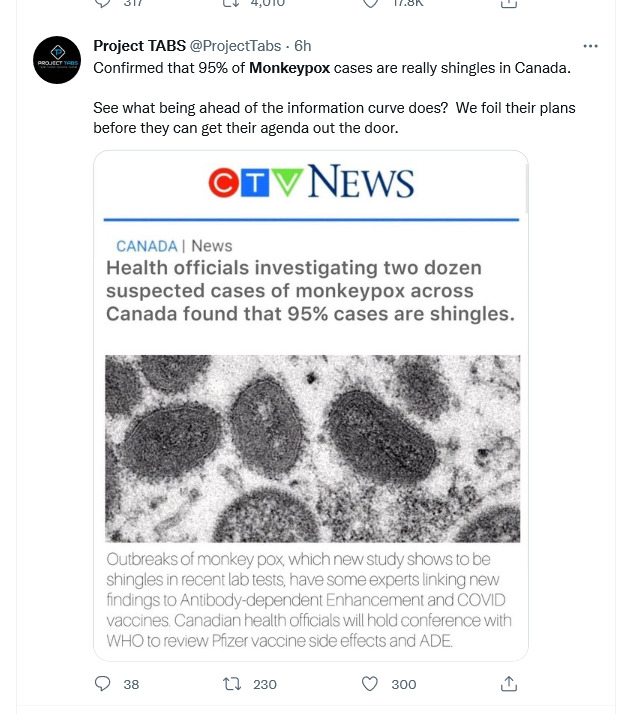Like the Project TABS tweet

370,684
